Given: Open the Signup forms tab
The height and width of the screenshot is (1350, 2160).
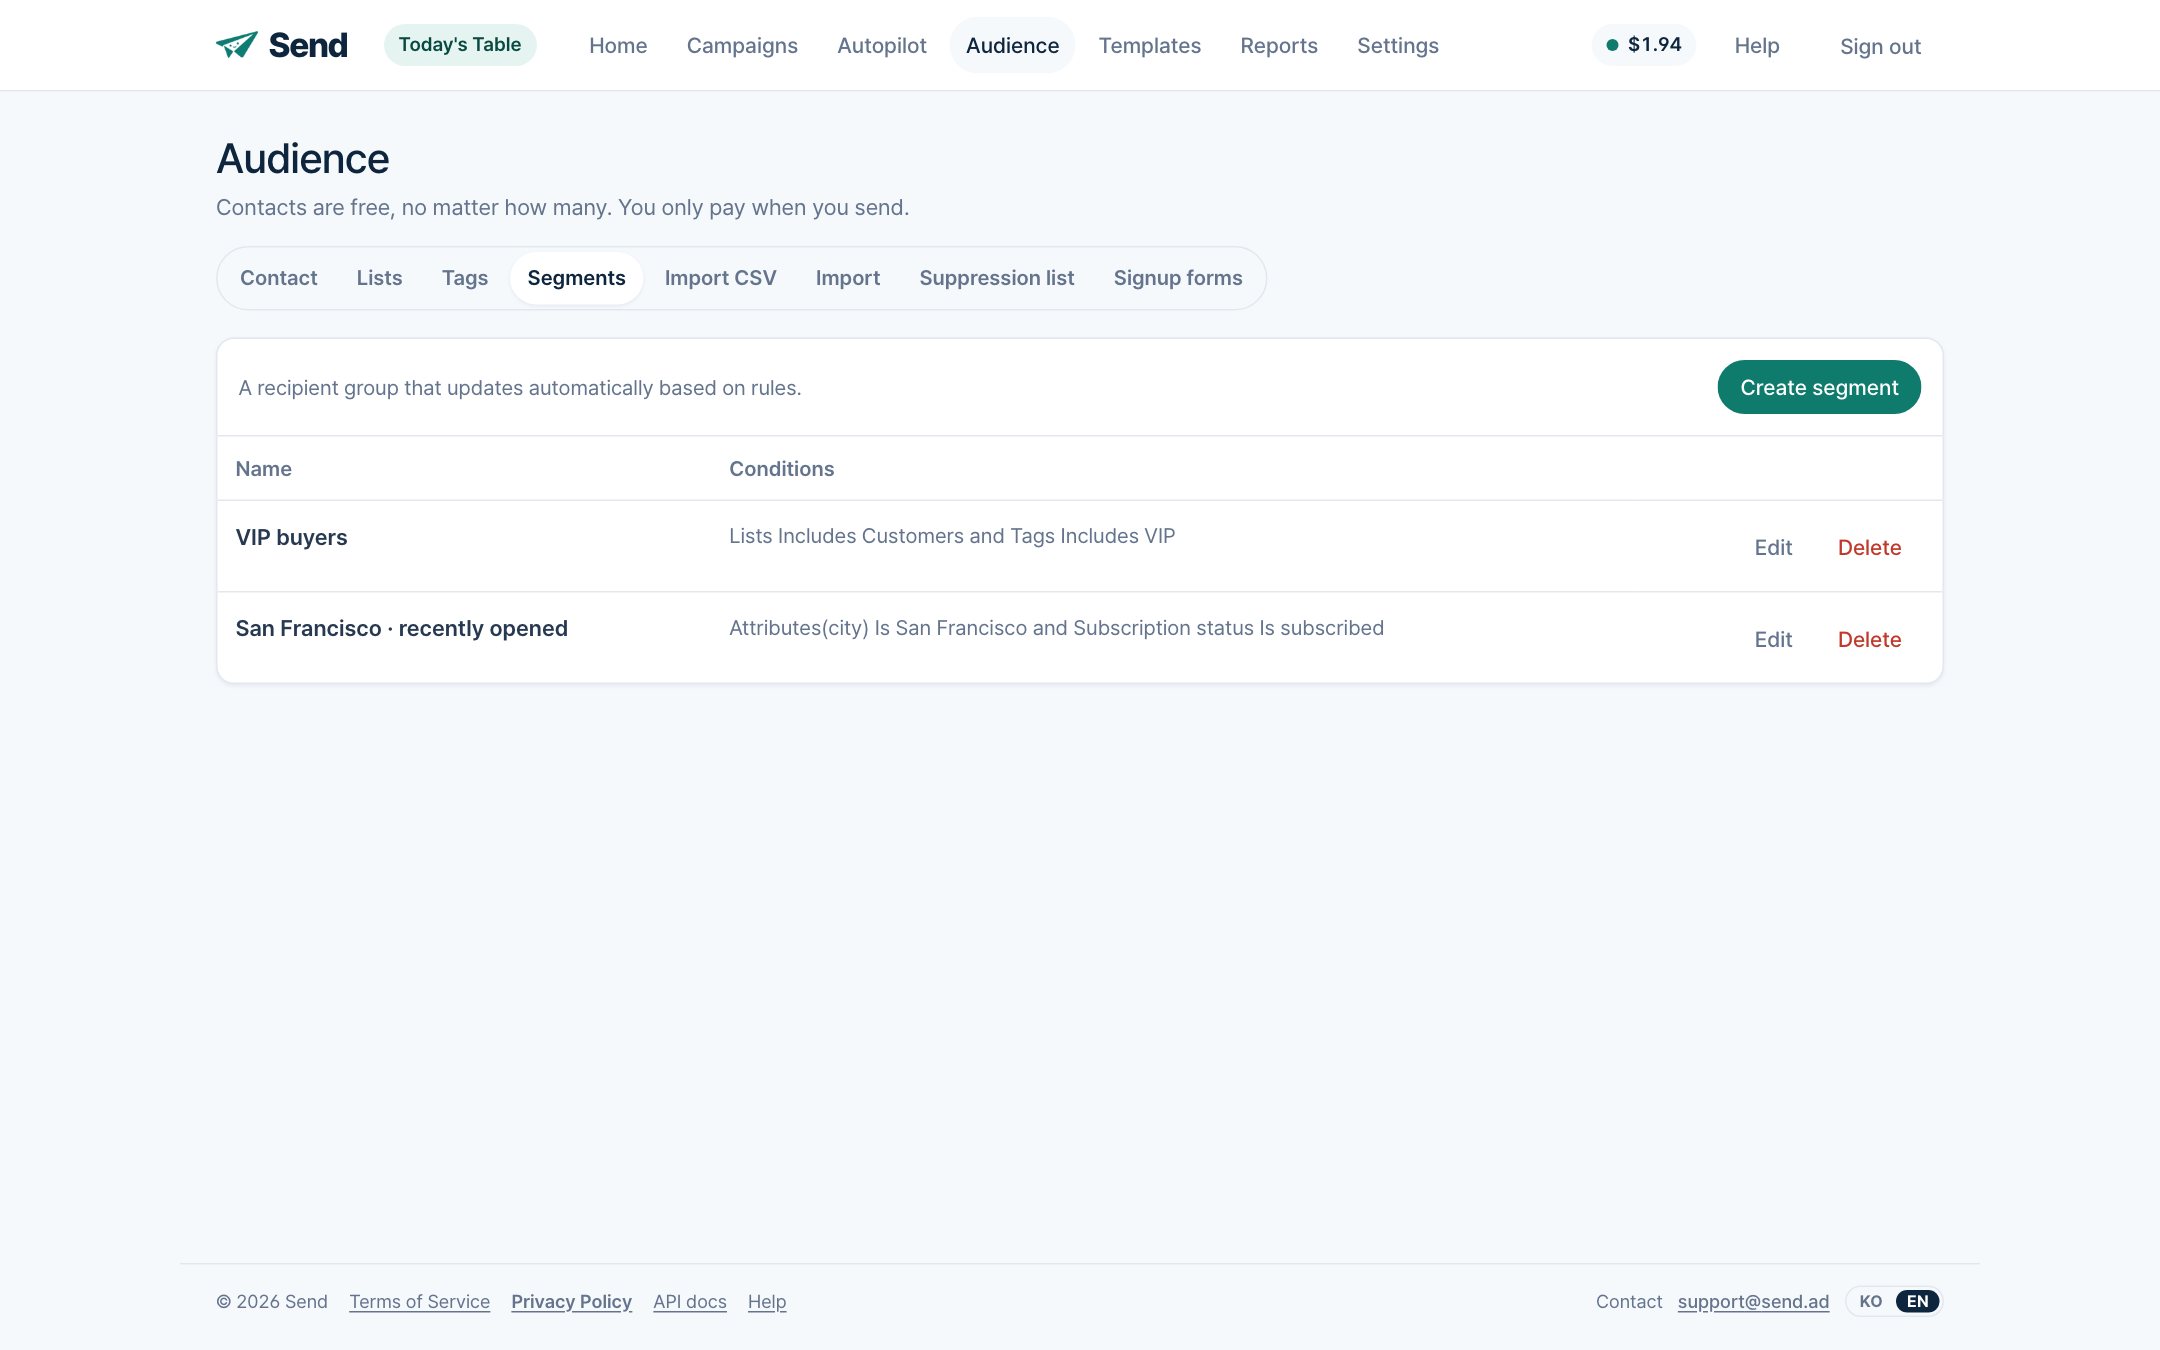Looking at the screenshot, I should tap(1178, 278).
